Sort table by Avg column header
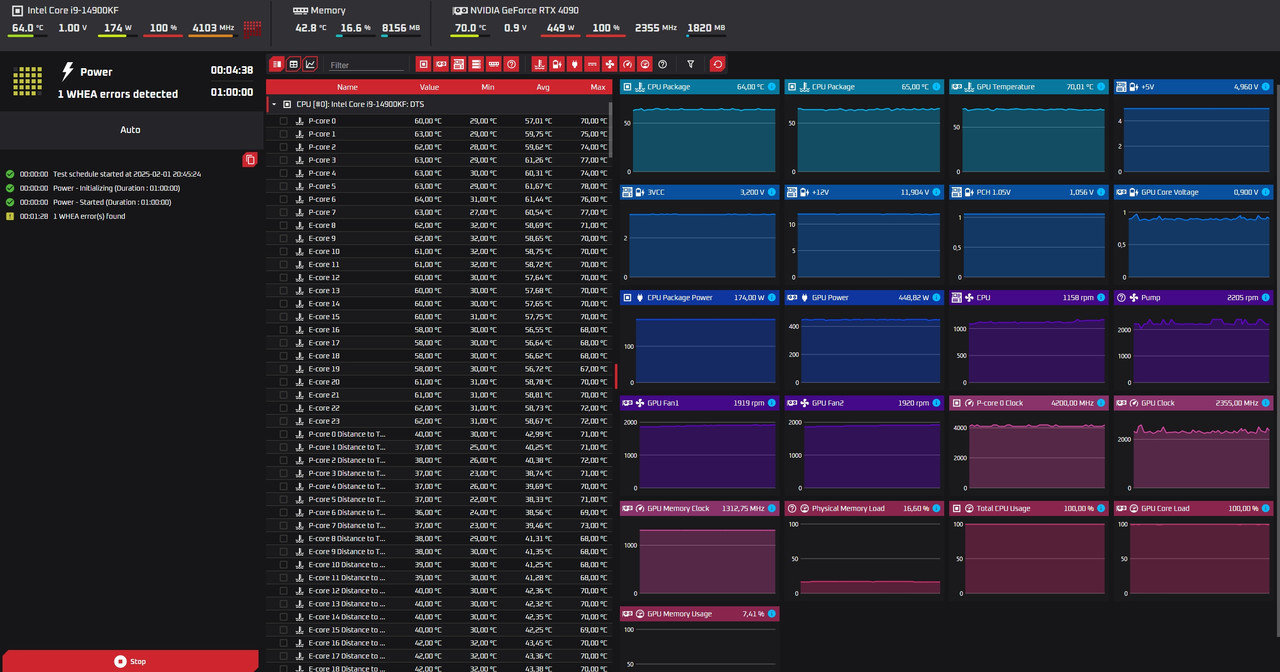1280x672 pixels. coord(543,87)
